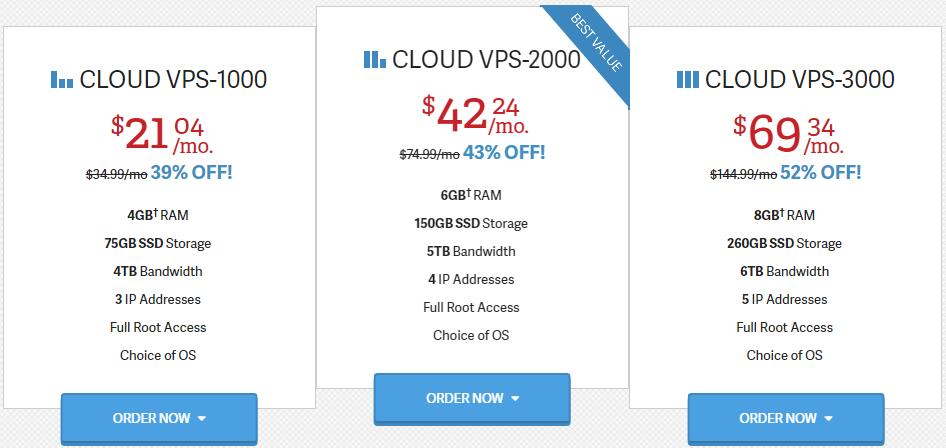Open the VPS-3000 Order Now dropdown arrow
Image resolution: width=946 pixels, height=448 pixels.
[828, 418]
